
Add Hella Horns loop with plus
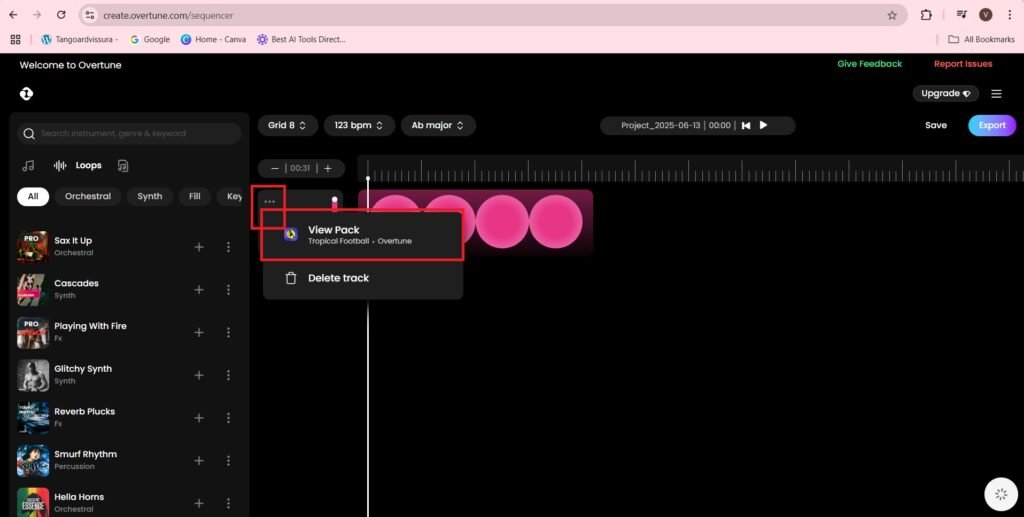click(x=199, y=503)
